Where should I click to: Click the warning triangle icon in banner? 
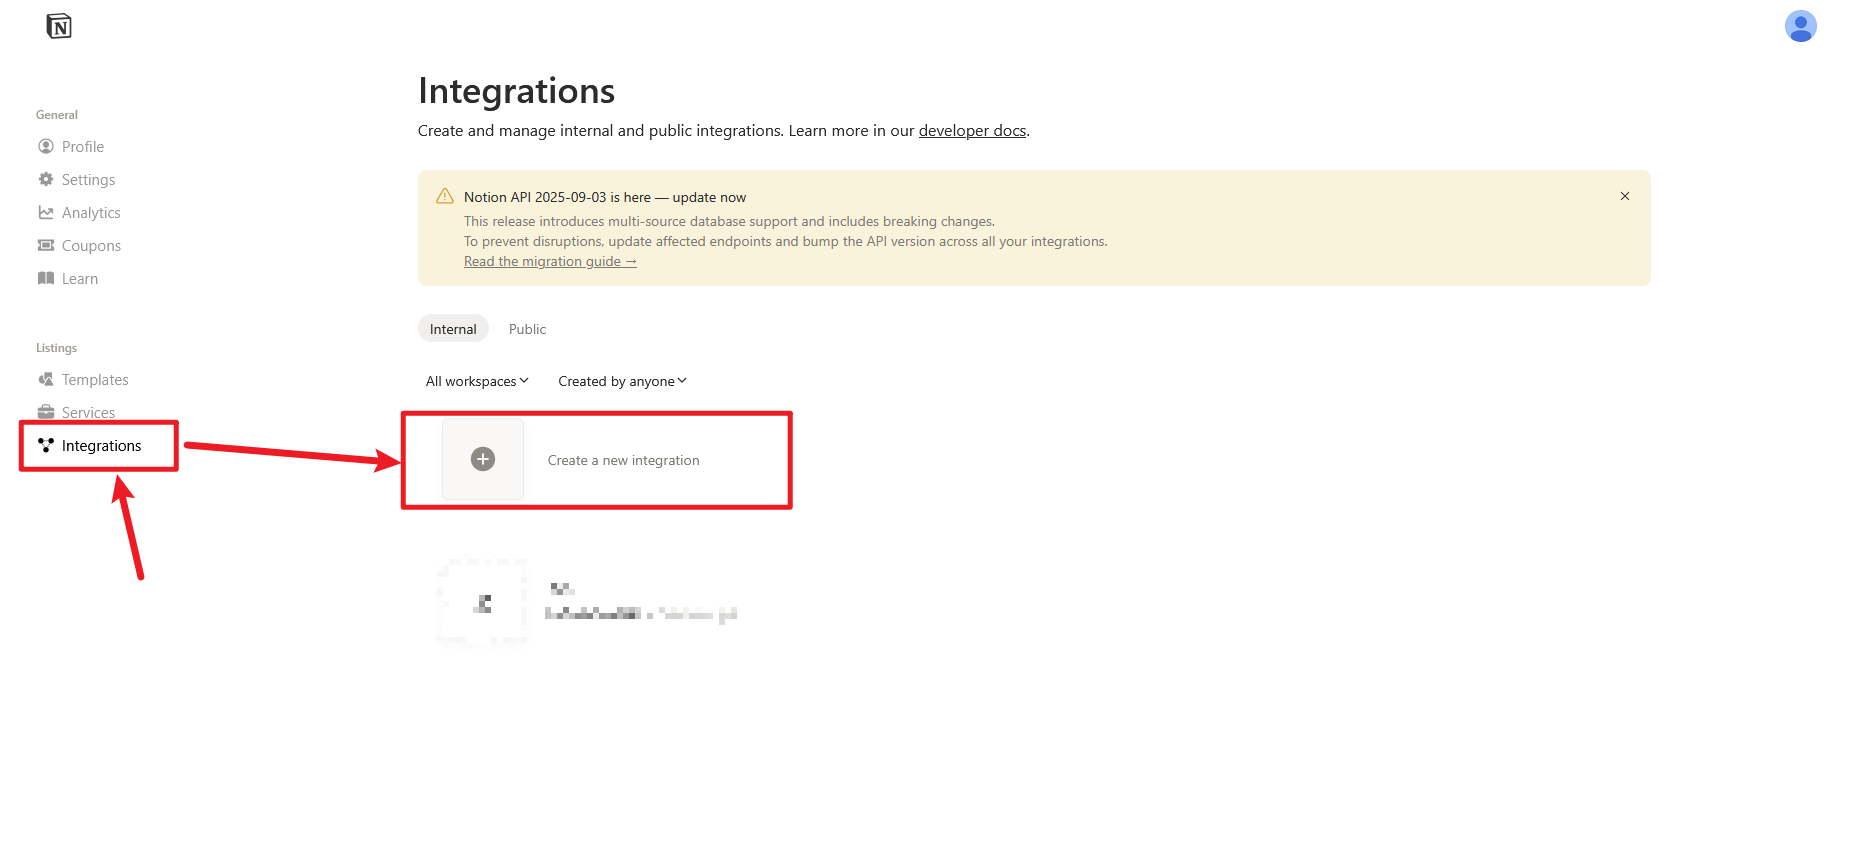pyautogui.click(x=445, y=196)
